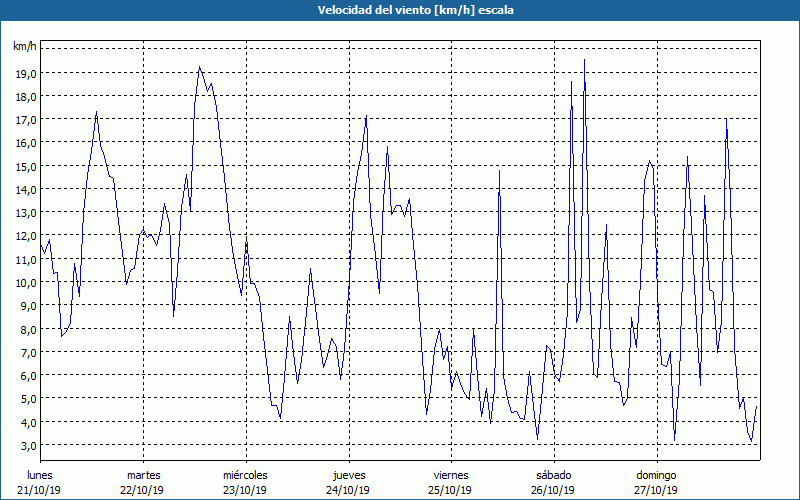The image size is (800, 500).
Task: Click the '15,0' y-axis value
Action: coord(26,167)
